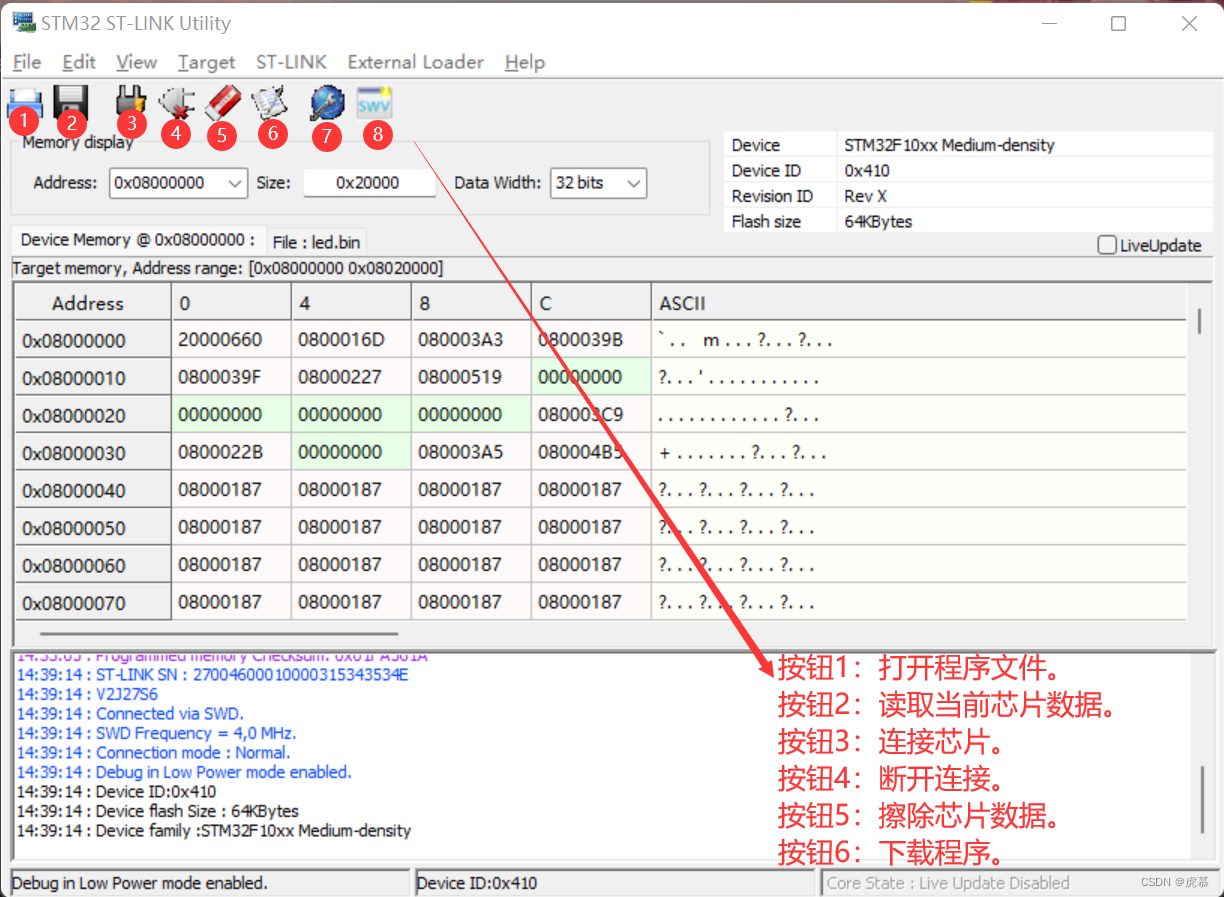
Task: Select memory cell 0800016D
Action: [x=351, y=340]
